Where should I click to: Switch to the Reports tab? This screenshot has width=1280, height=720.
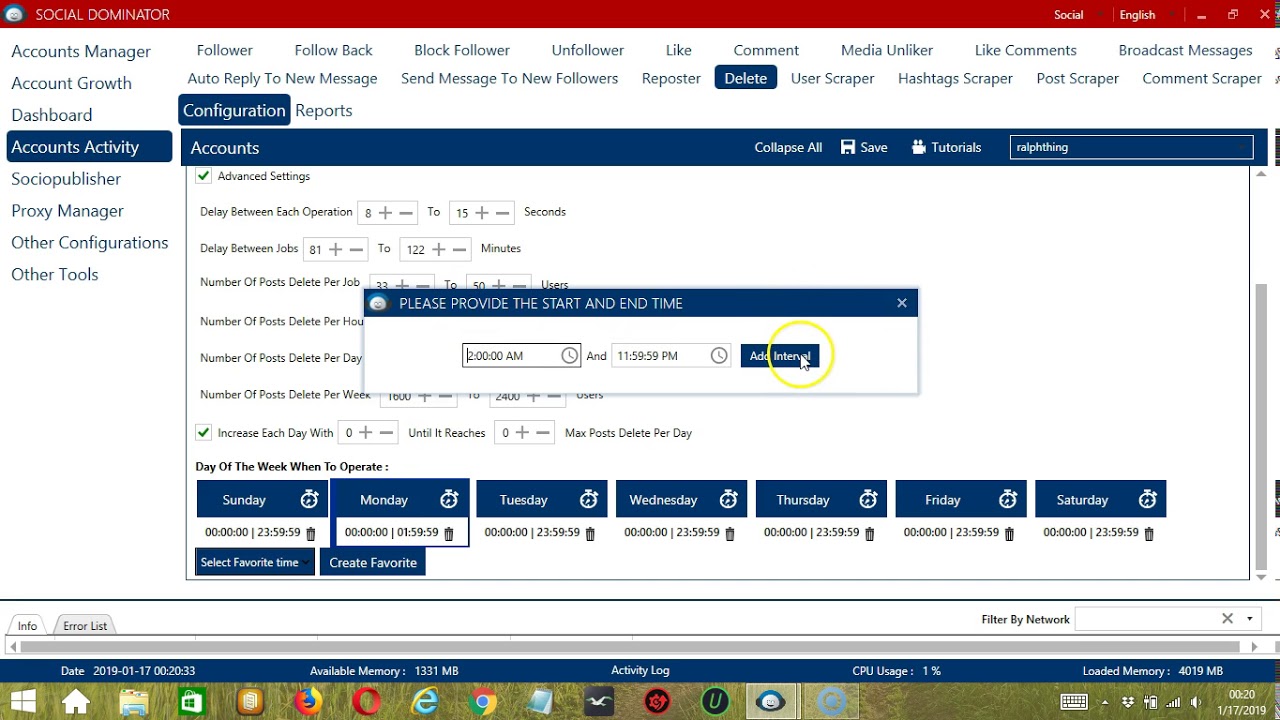[324, 110]
